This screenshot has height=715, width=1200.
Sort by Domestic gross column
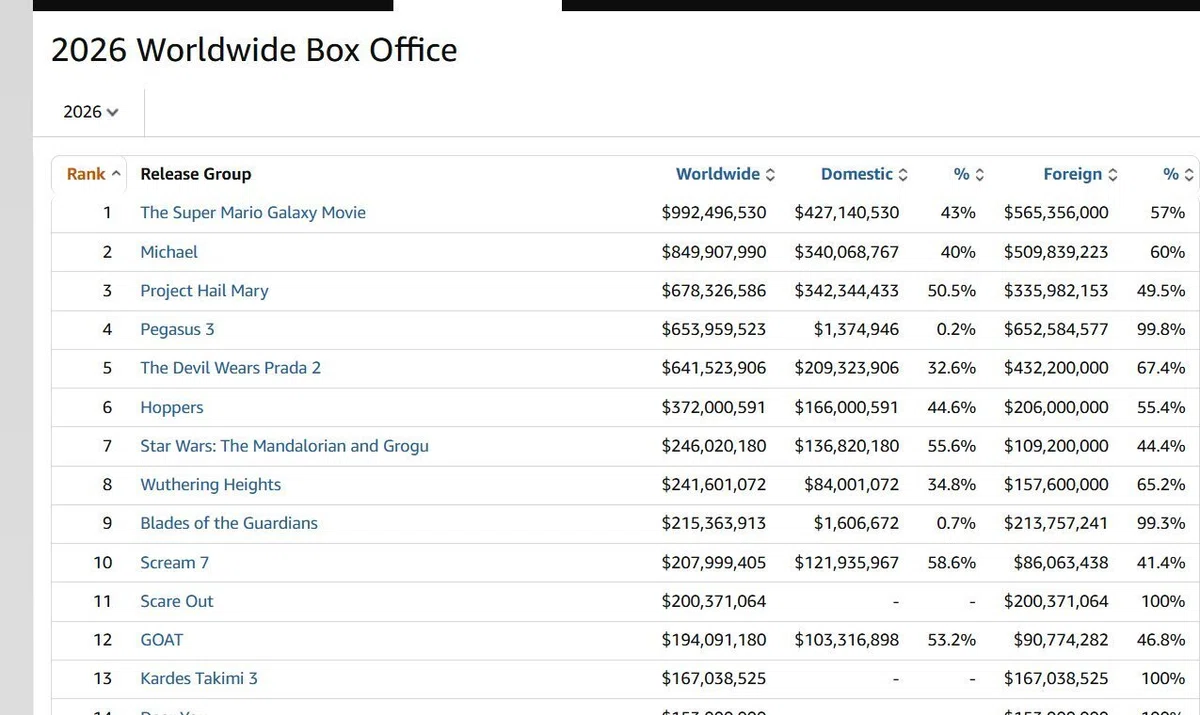coord(864,174)
